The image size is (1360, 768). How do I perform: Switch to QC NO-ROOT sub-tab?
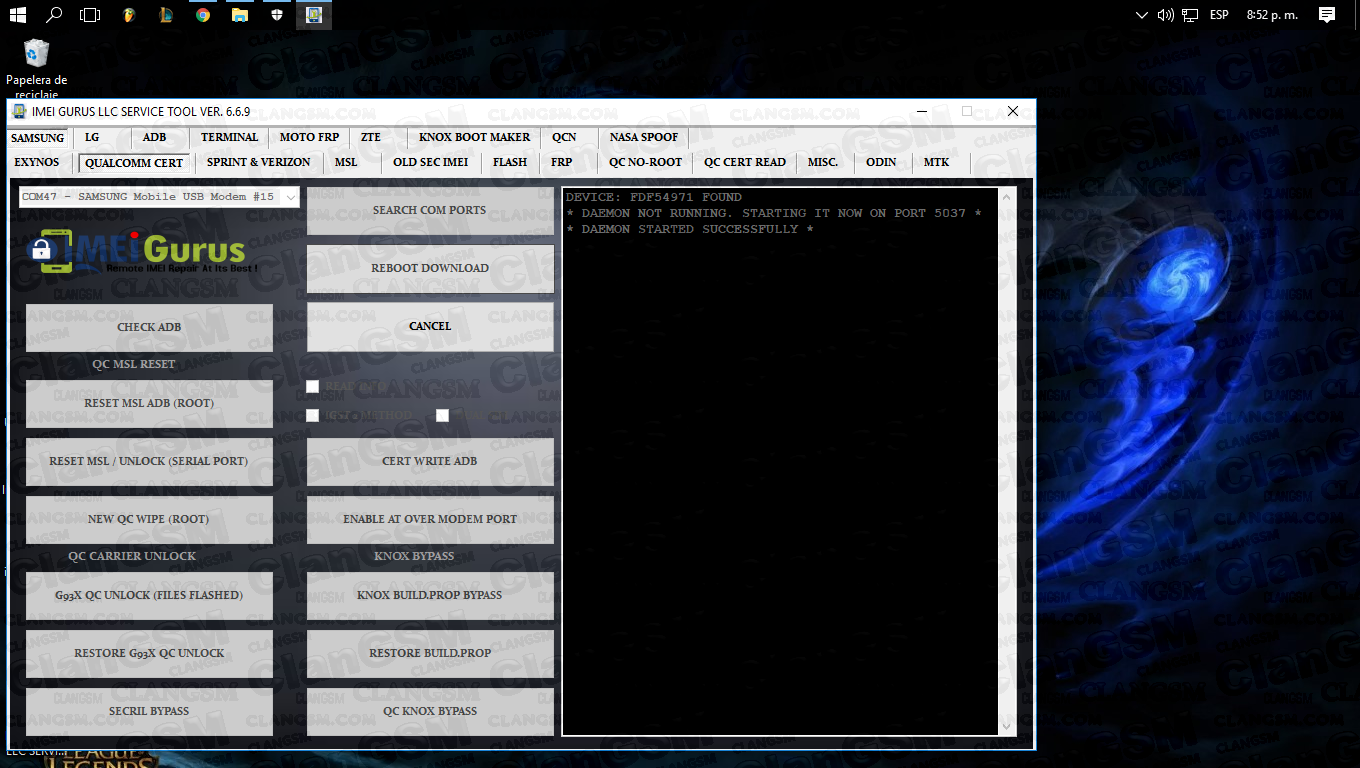pyautogui.click(x=645, y=162)
